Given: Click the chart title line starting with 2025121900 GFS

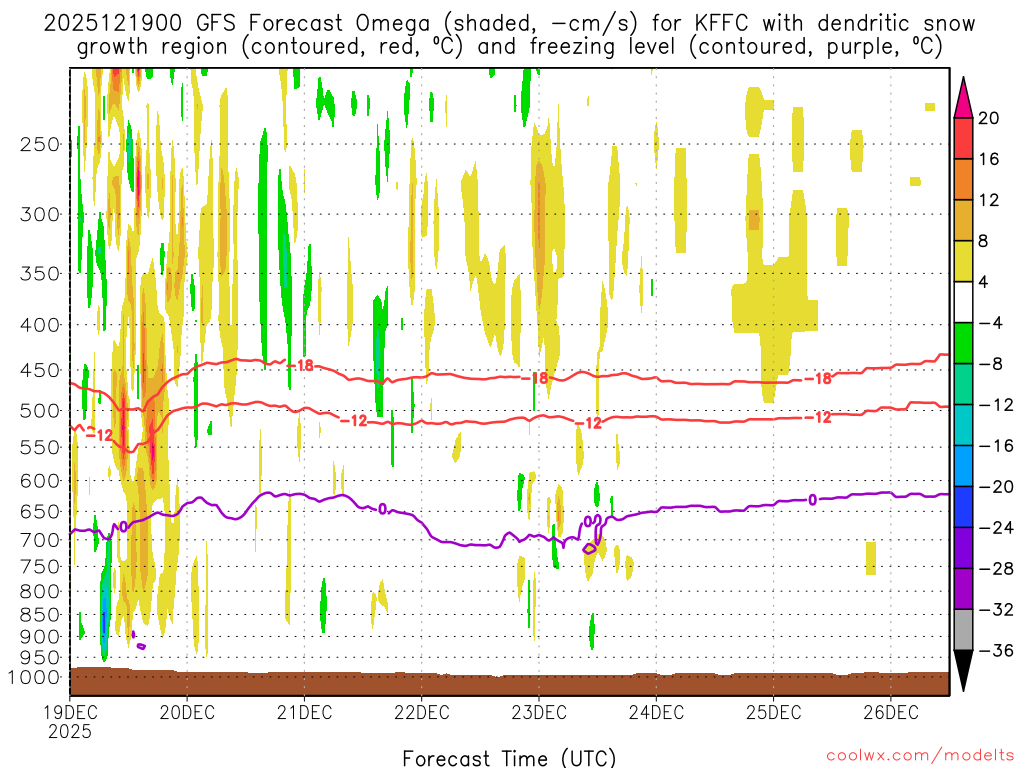Looking at the screenshot, I should tap(509, 24).
